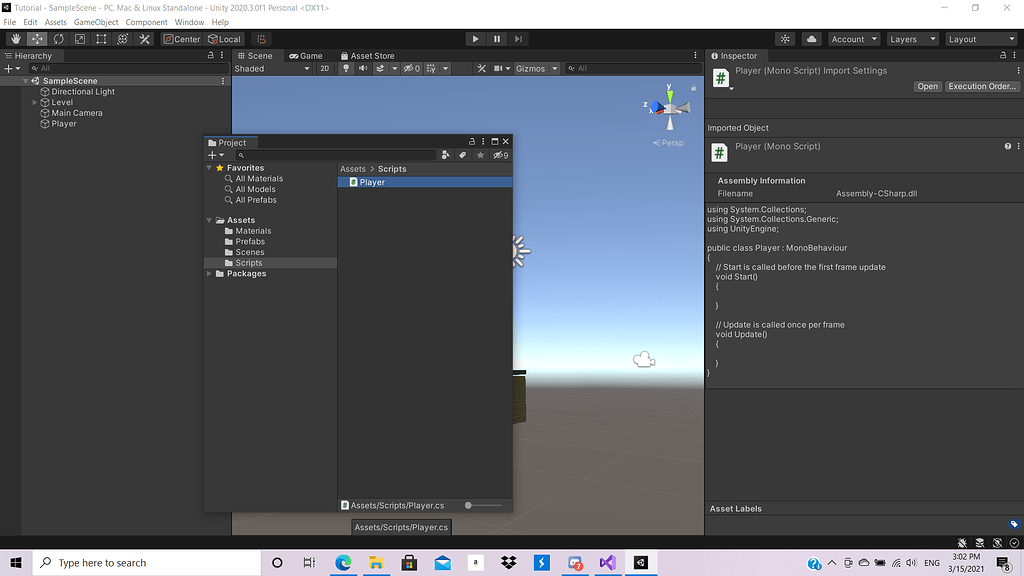
Task: Expand the Level object in the Hierarchy
Action: pyautogui.click(x=34, y=101)
